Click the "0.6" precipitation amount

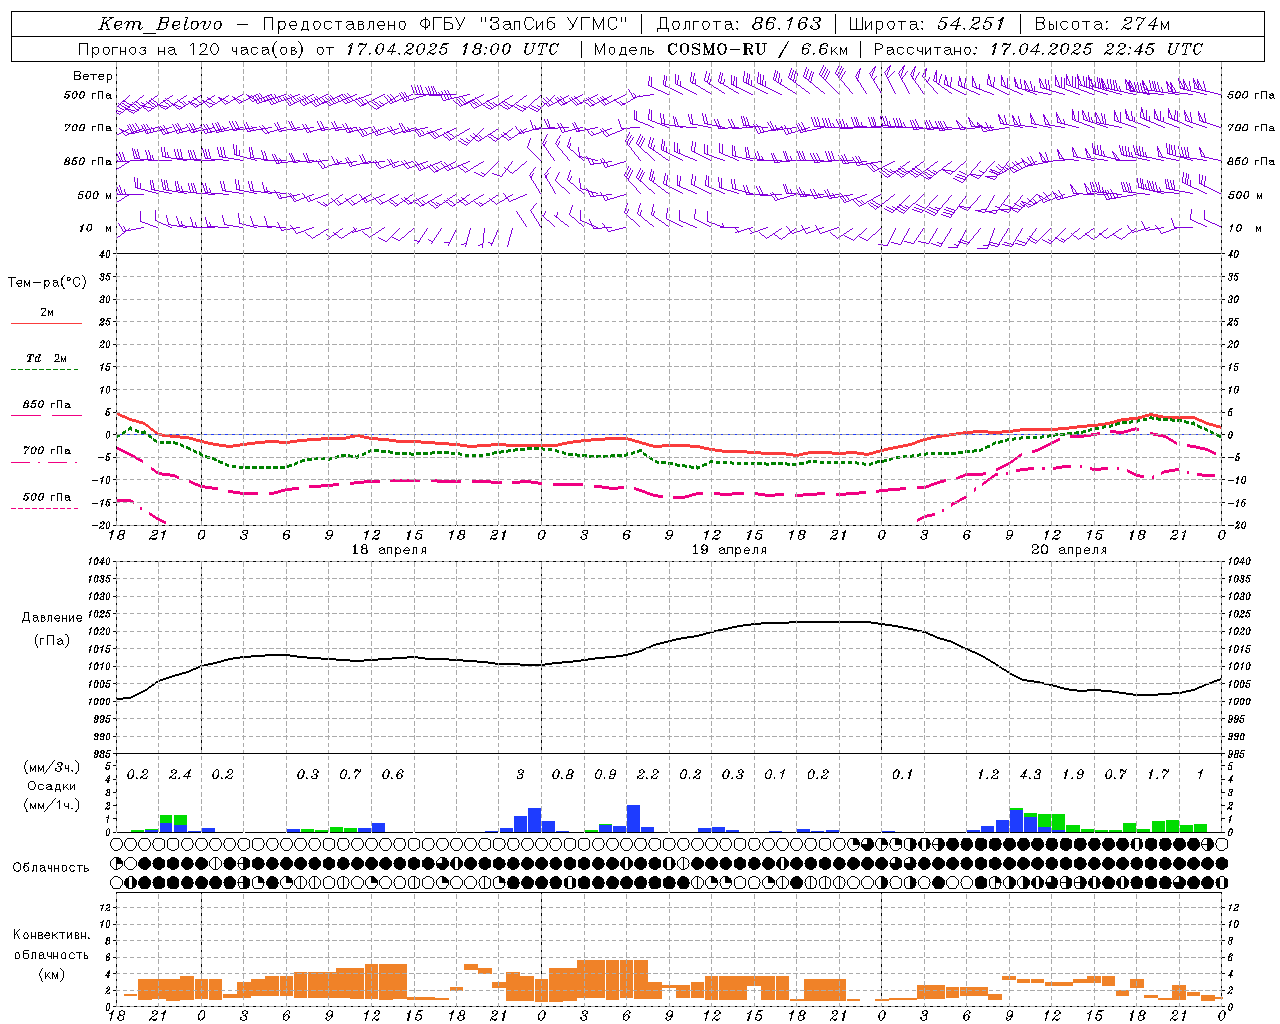point(393,775)
